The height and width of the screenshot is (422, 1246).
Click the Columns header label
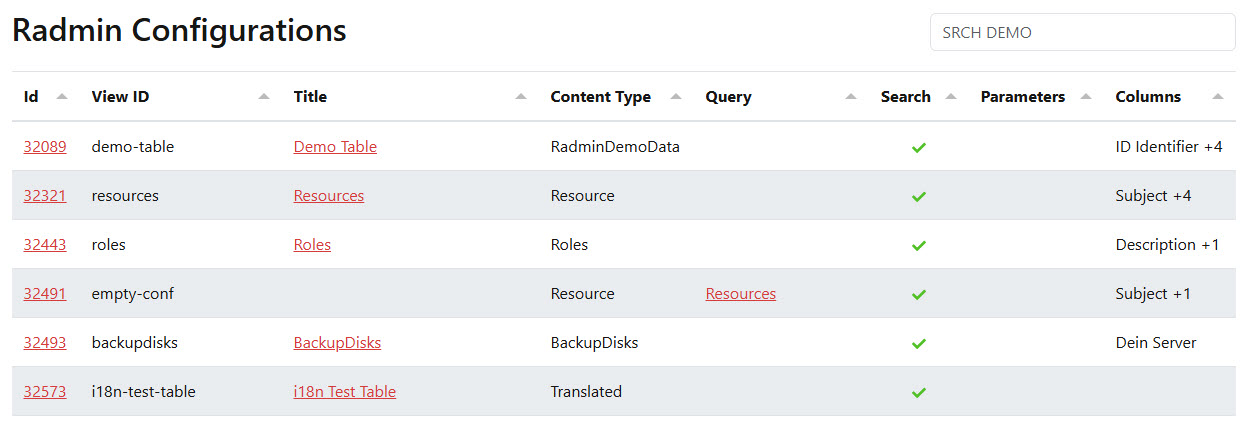[1148, 97]
